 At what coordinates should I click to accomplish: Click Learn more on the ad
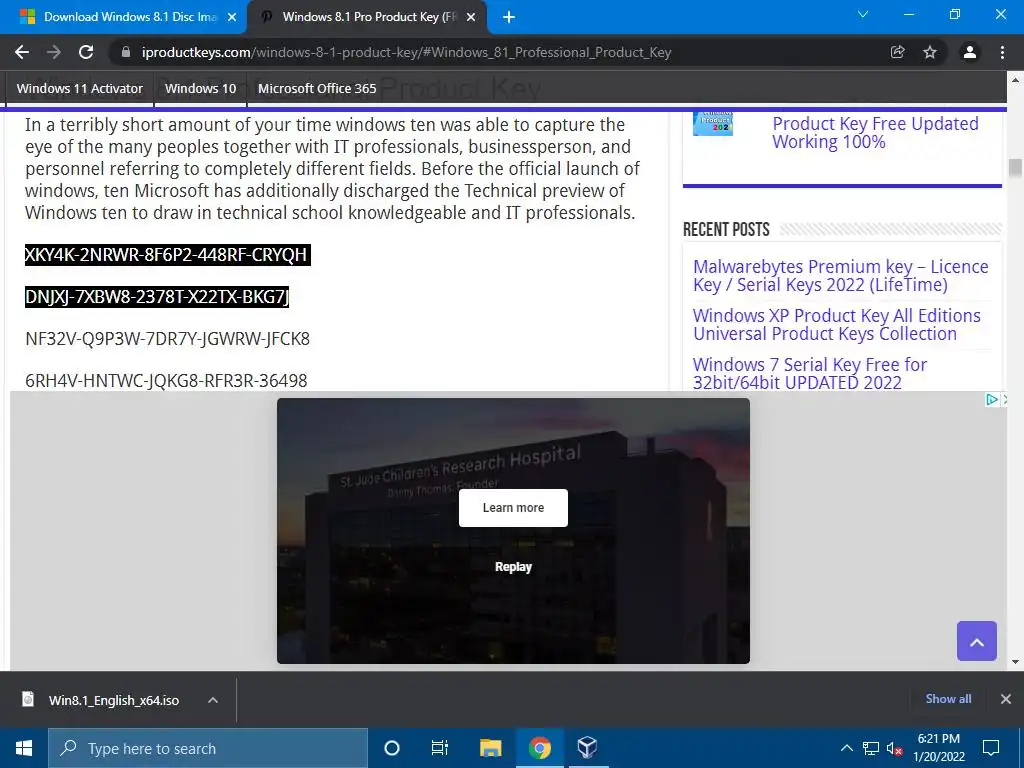[x=513, y=508]
